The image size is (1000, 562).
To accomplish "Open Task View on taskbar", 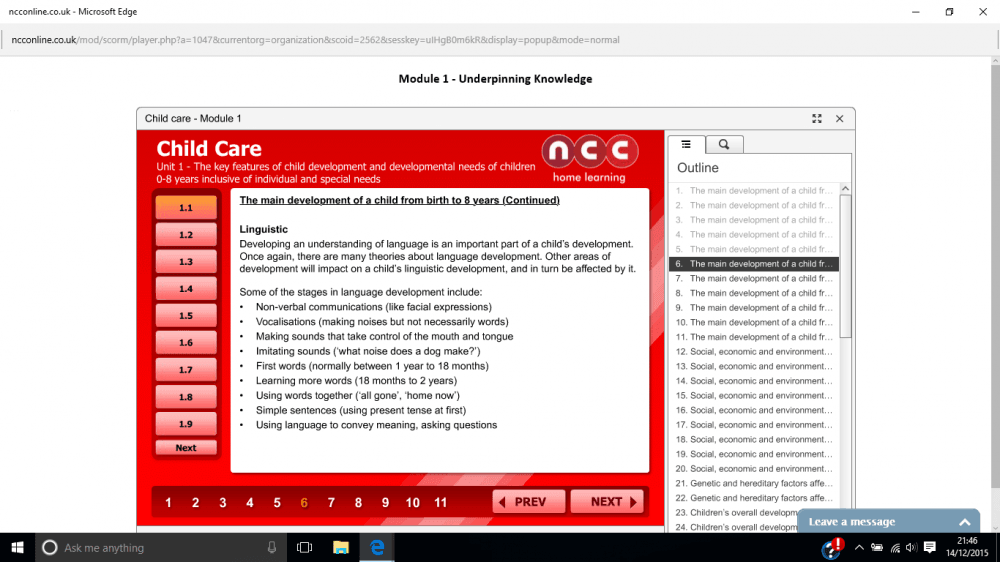I will pyautogui.click(x=305, y=548).
